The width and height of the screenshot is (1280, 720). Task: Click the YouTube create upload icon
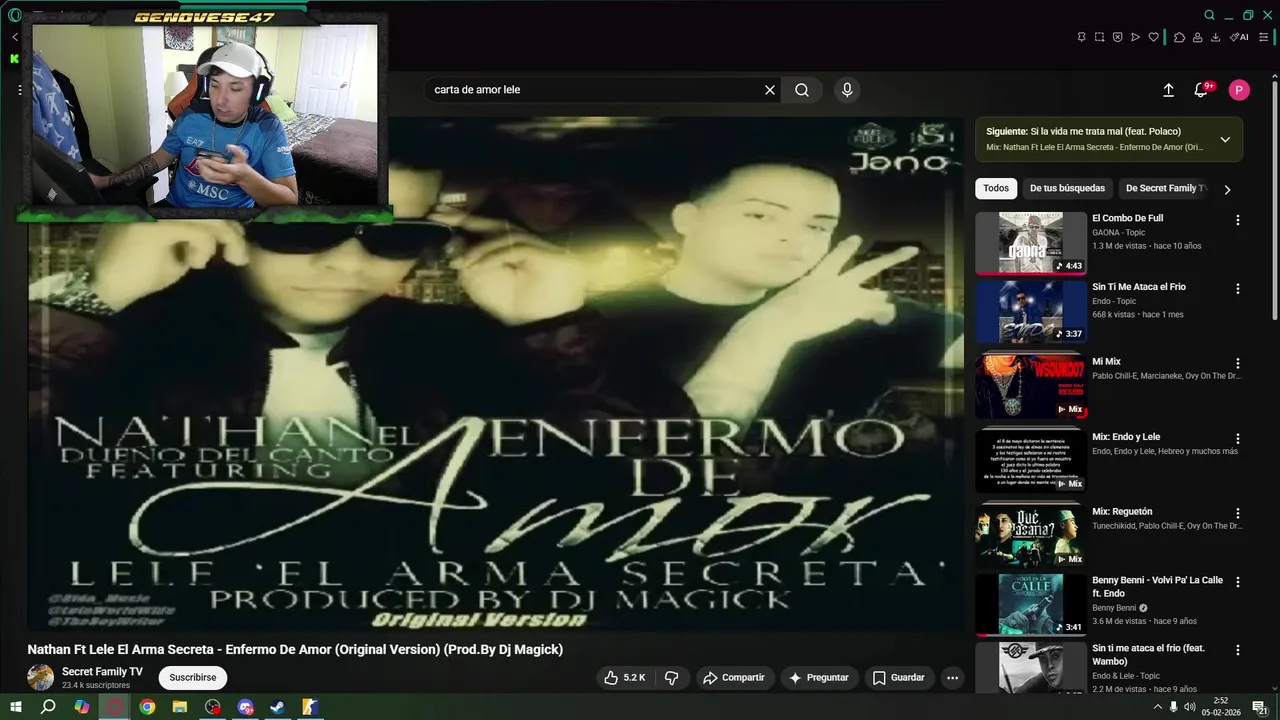click(1168, 90)
